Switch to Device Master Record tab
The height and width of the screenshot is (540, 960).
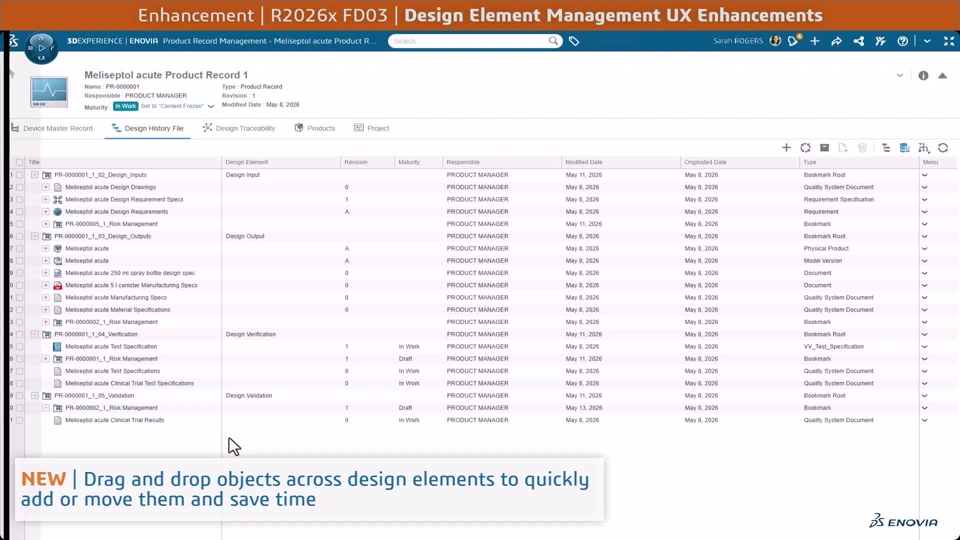click(53, 128)
